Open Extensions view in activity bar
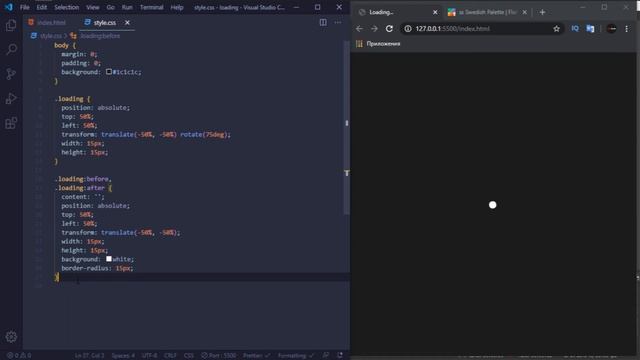The height and width of the screenshot is (360, 640). [x=11, y=123]
